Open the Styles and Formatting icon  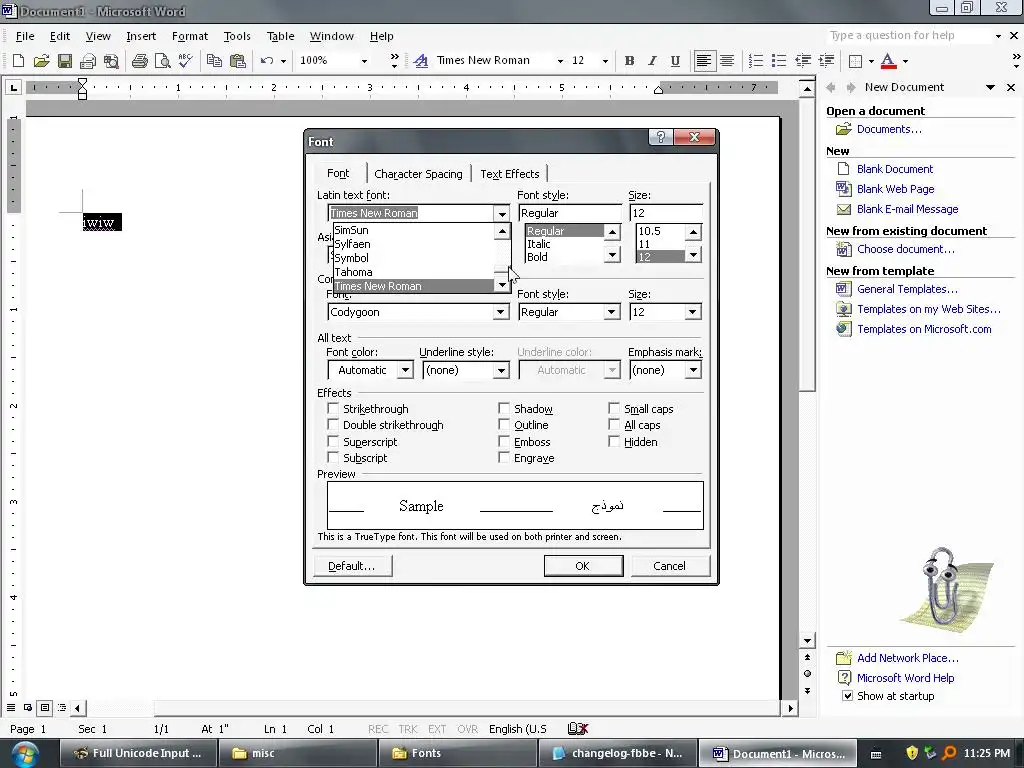421,61
